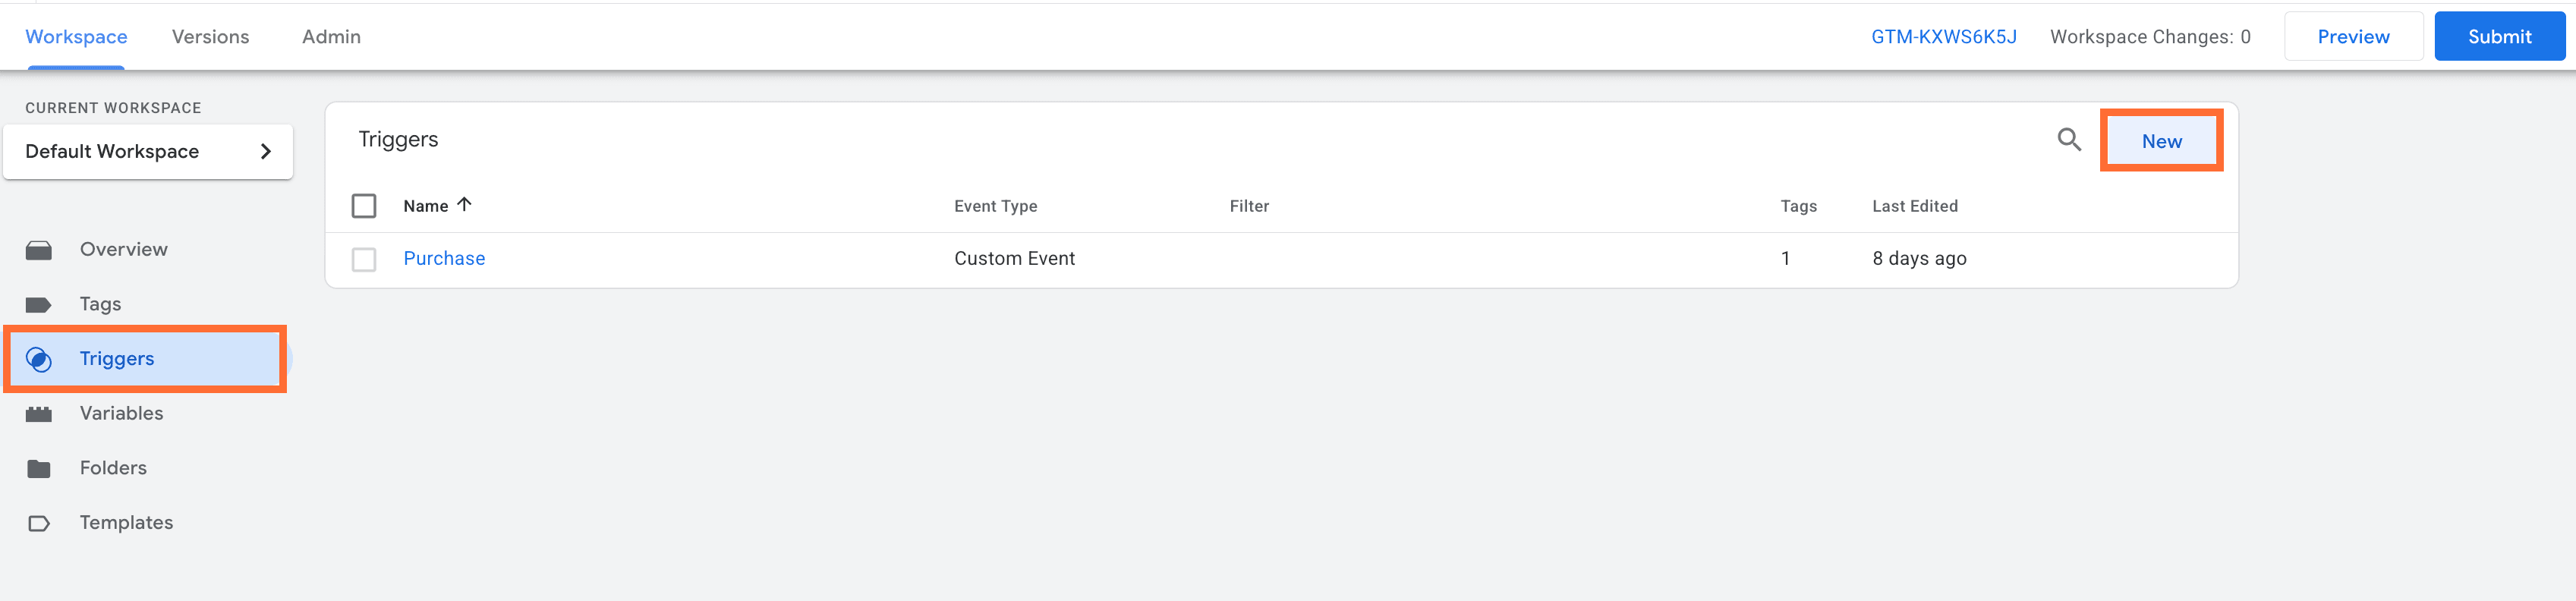Click the tag count 1 in Purchase row
Viewport: 2576px width, 601px height.
click(x=1785, y=258)
